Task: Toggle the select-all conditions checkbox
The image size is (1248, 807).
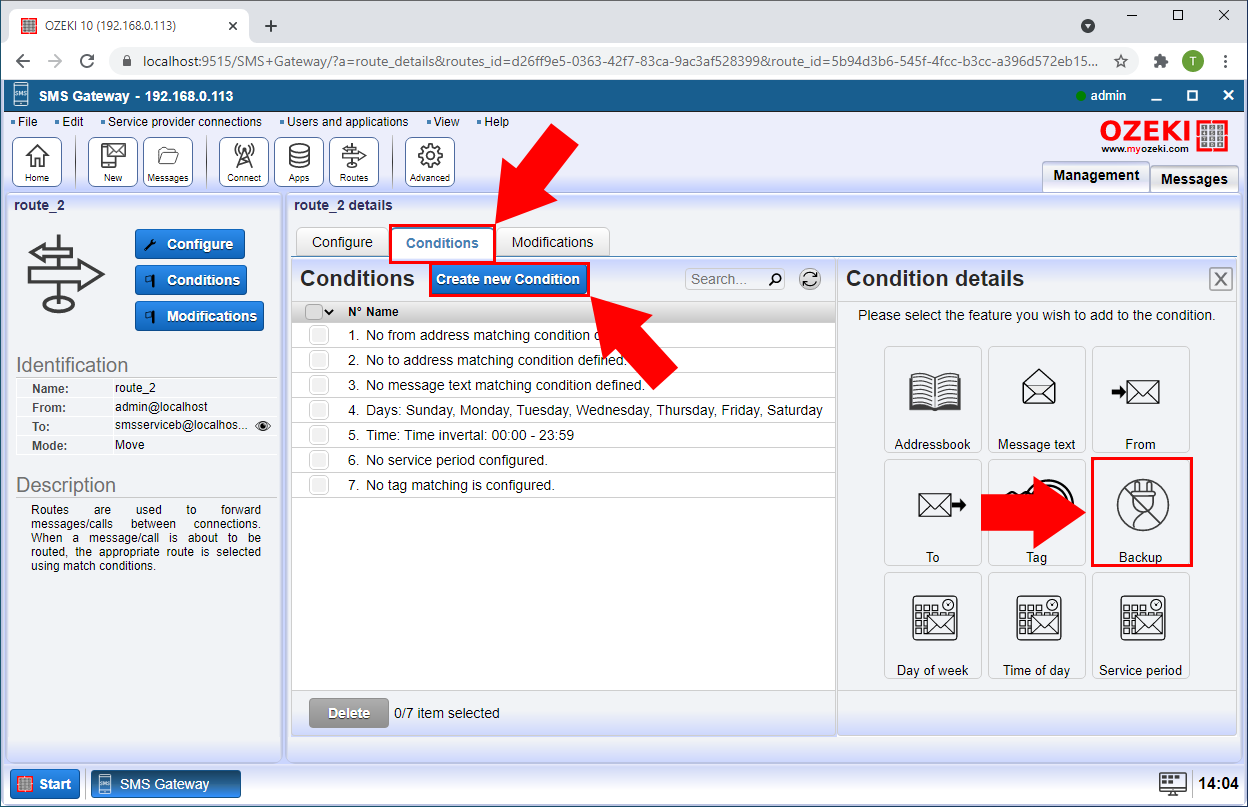Action: [314, 312]
